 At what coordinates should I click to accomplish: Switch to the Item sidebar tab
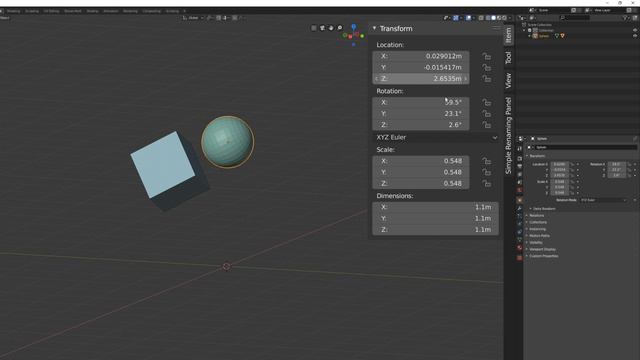pos(509,36)
